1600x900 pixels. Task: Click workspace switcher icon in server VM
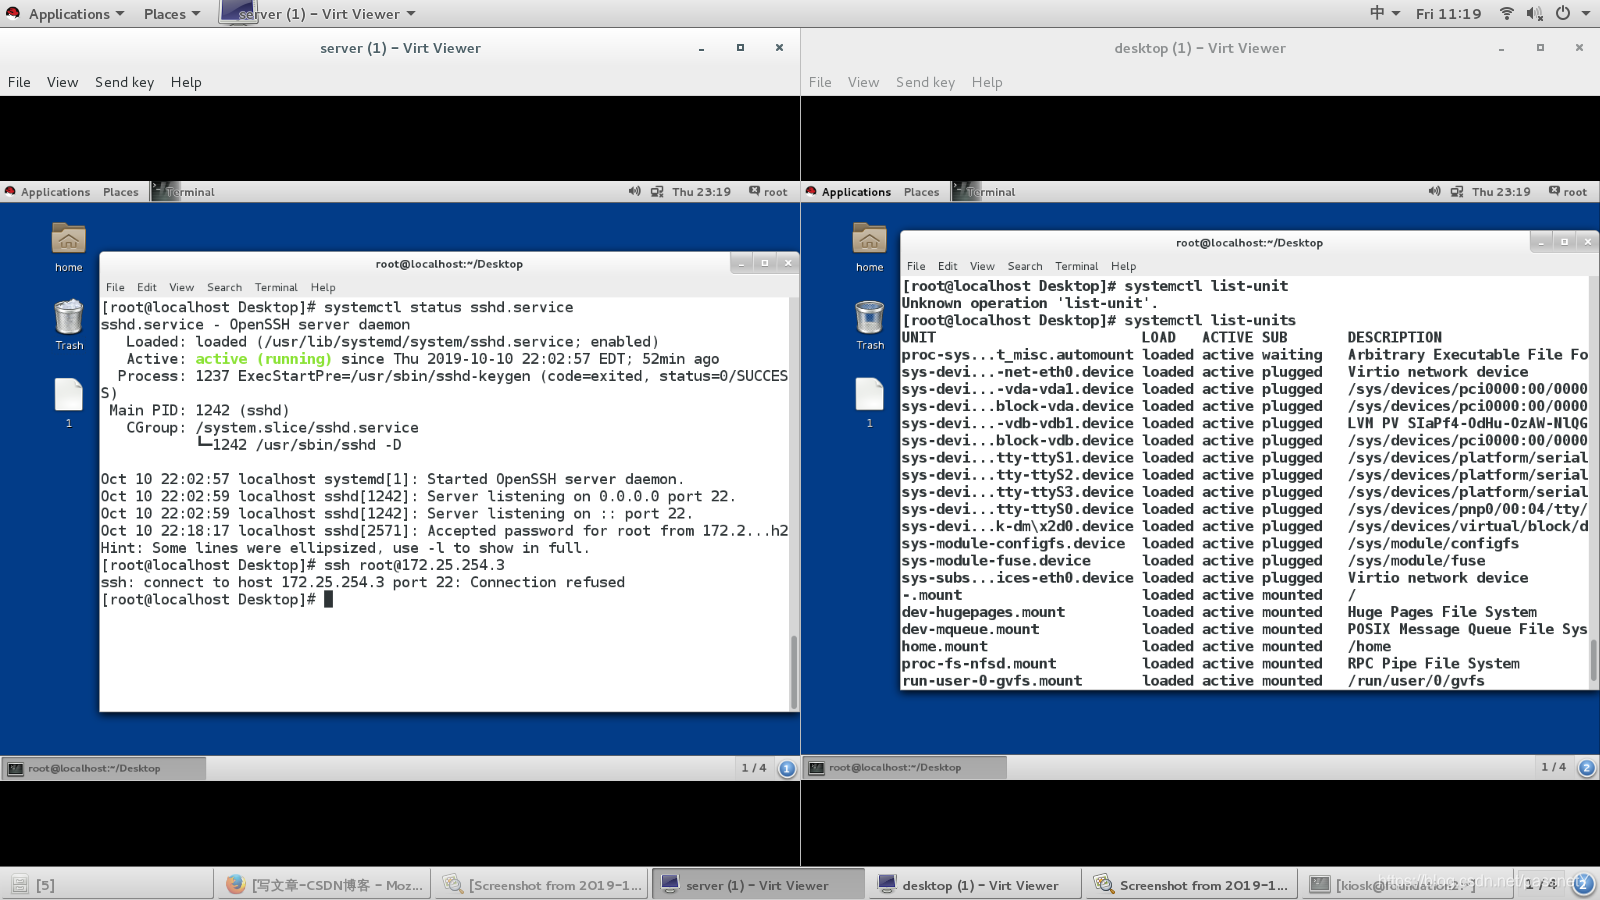pos(787,768)
